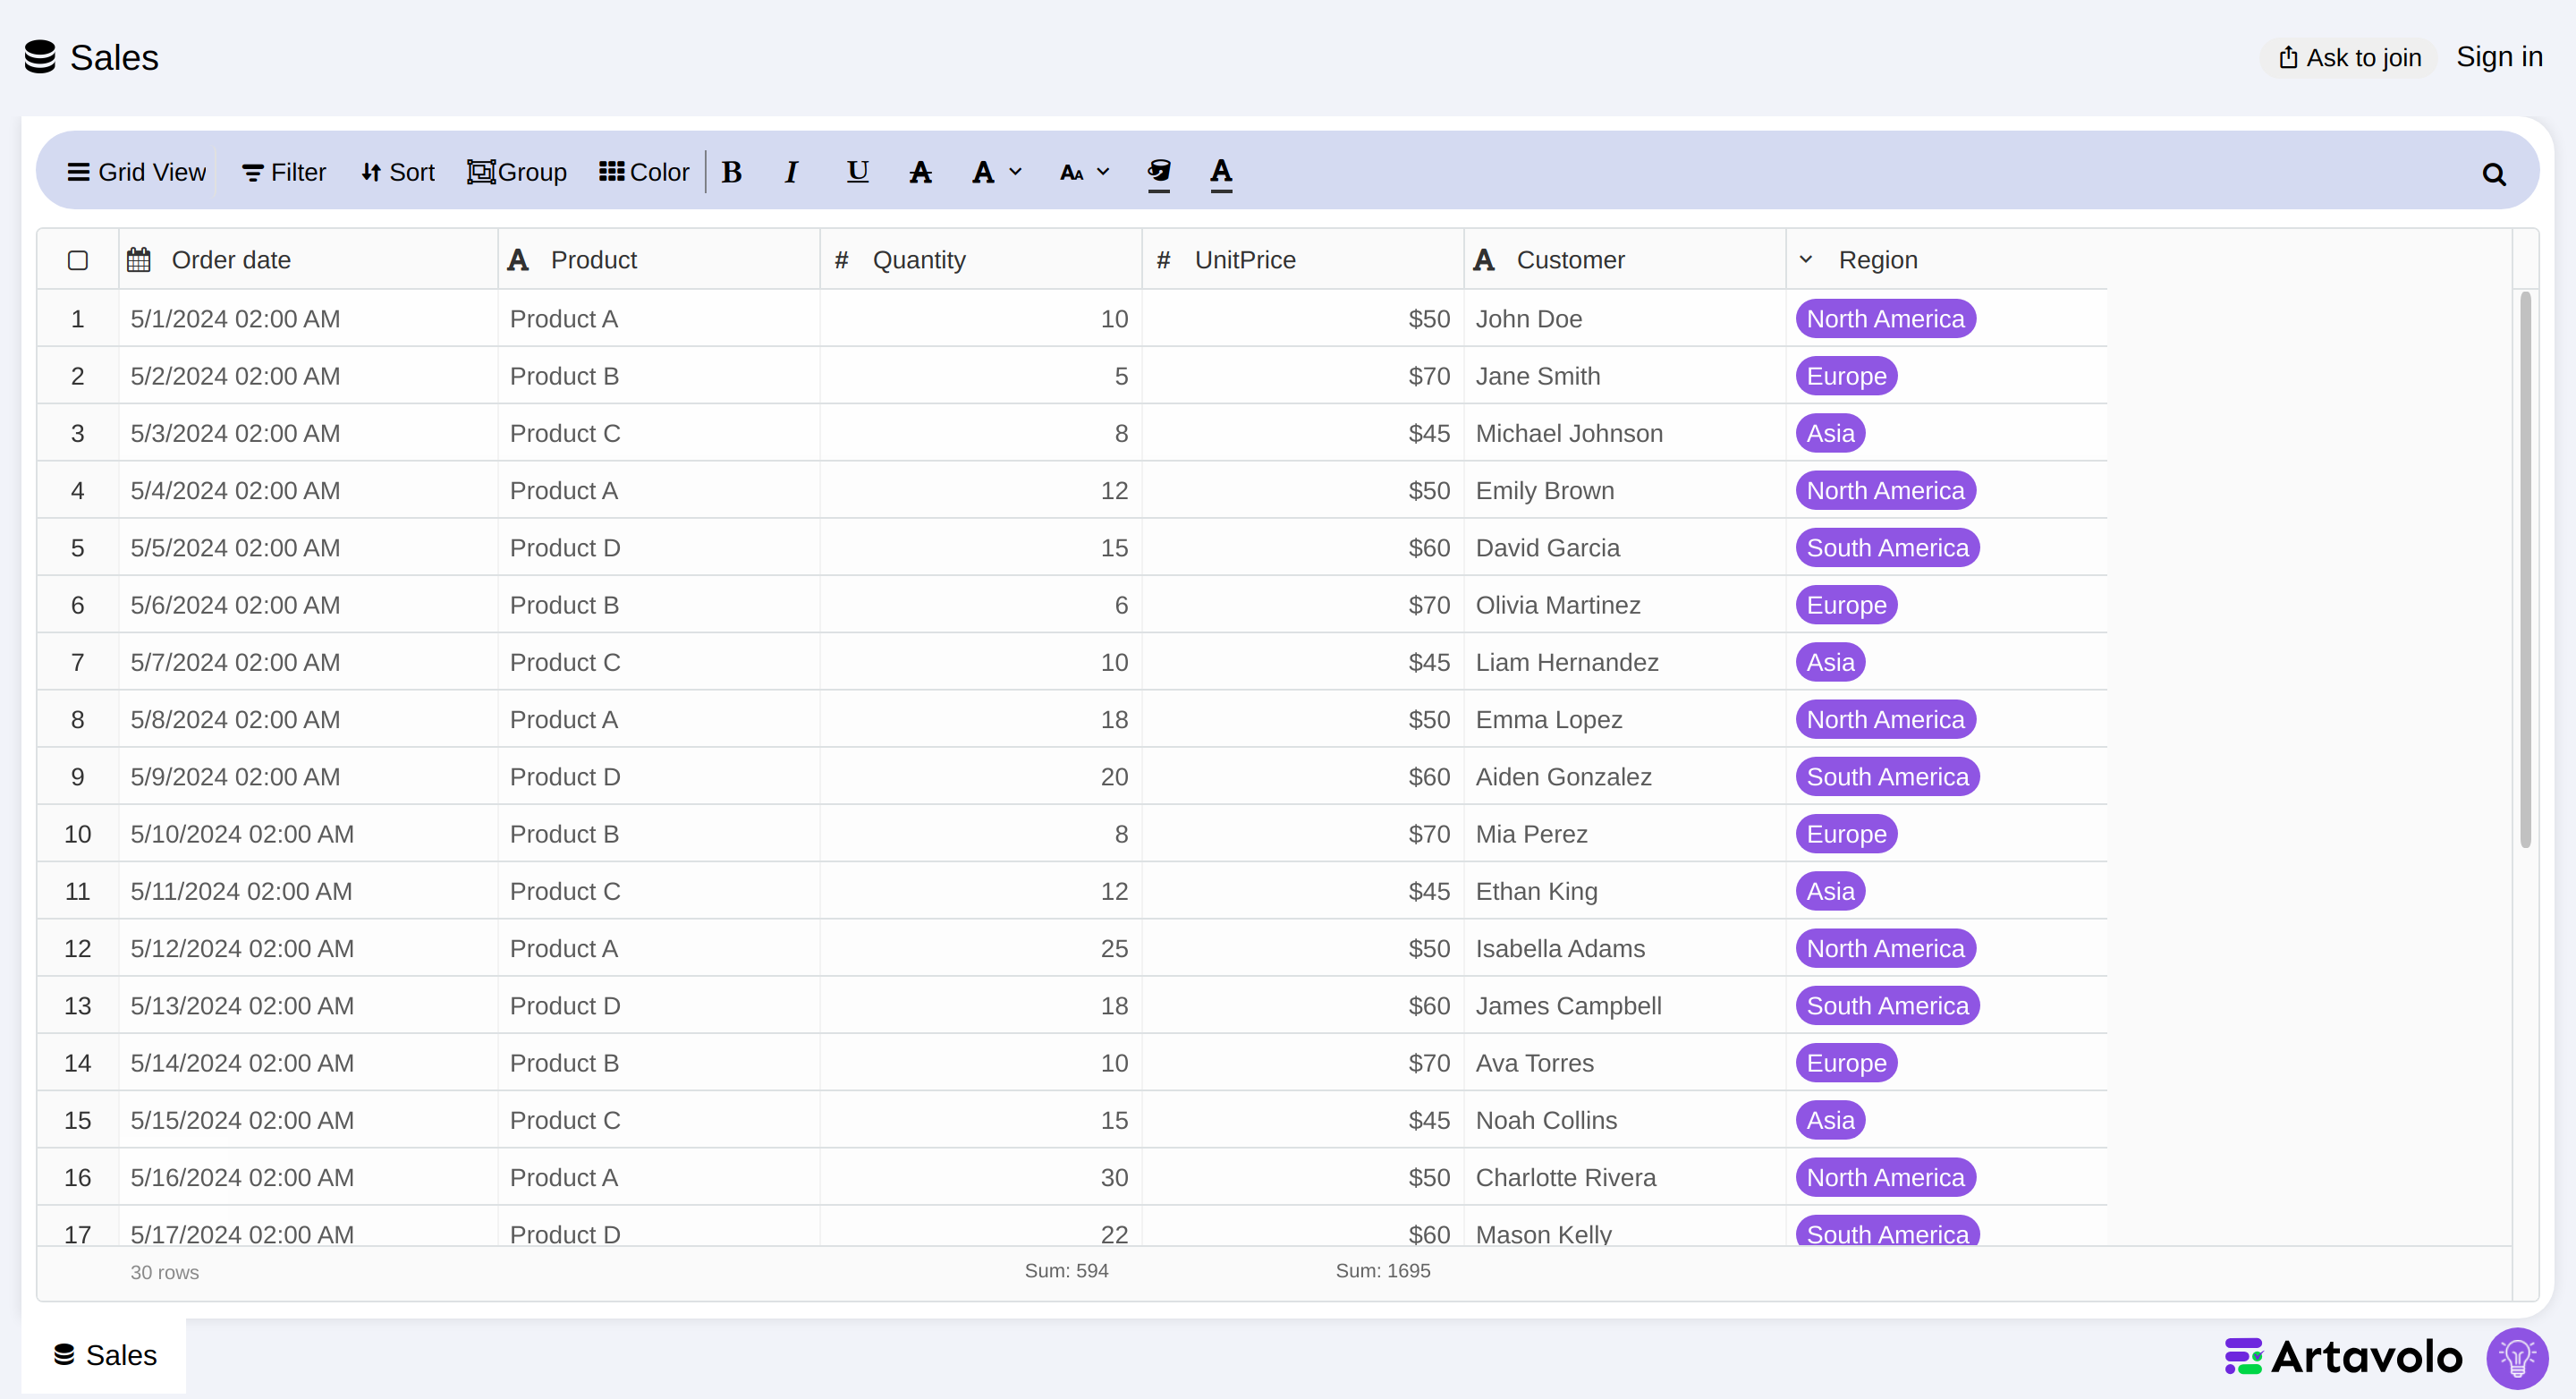Click the lightbulb help icon

(2517, 1357)
